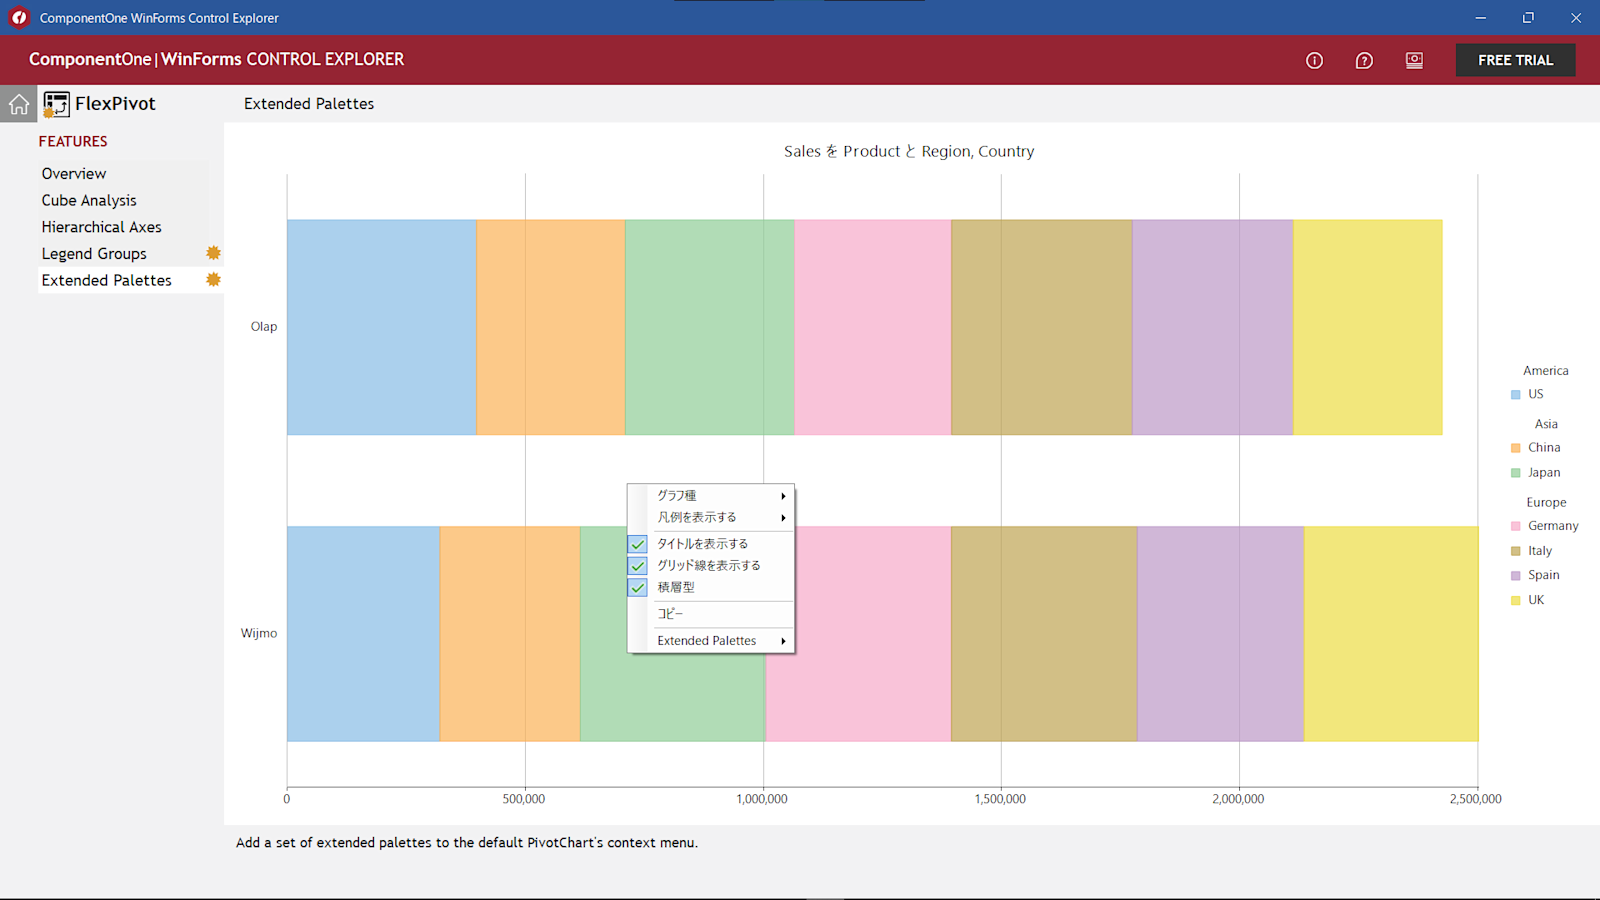
Task: Choose コピー from the context menu
Action: [x=711, y=614]
